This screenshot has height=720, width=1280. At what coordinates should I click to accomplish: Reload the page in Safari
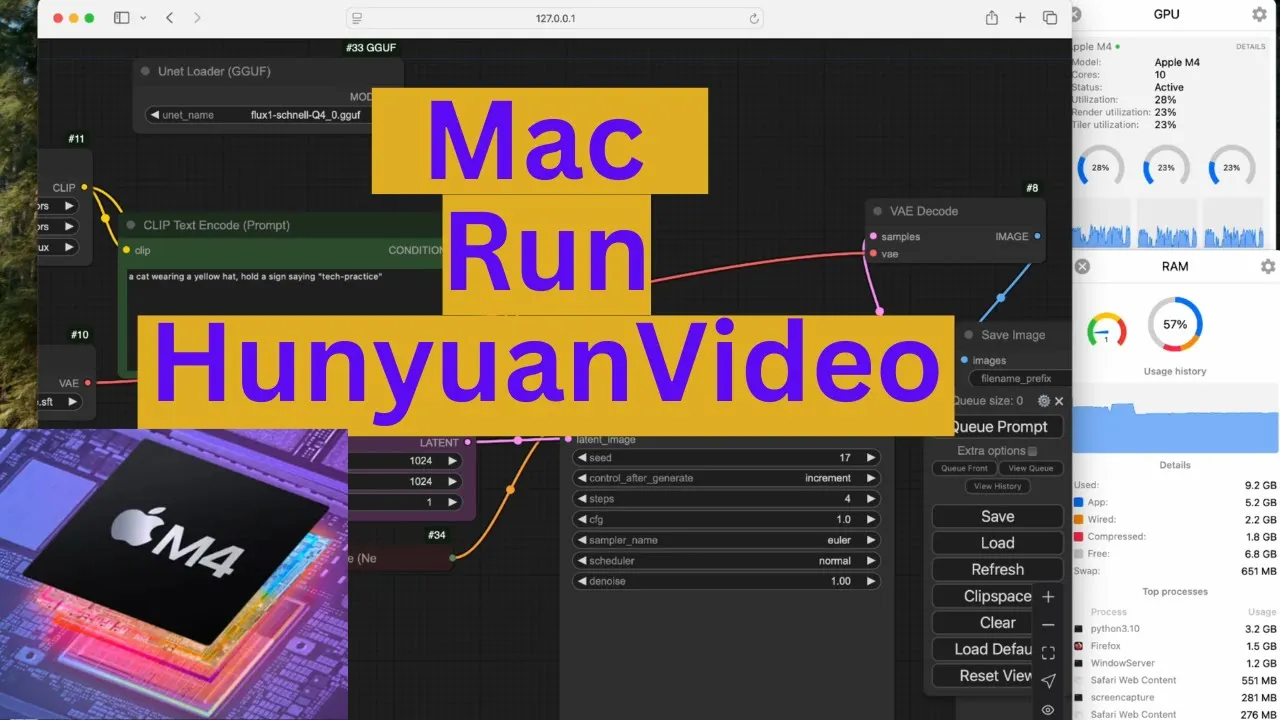[x=754, y=18]
